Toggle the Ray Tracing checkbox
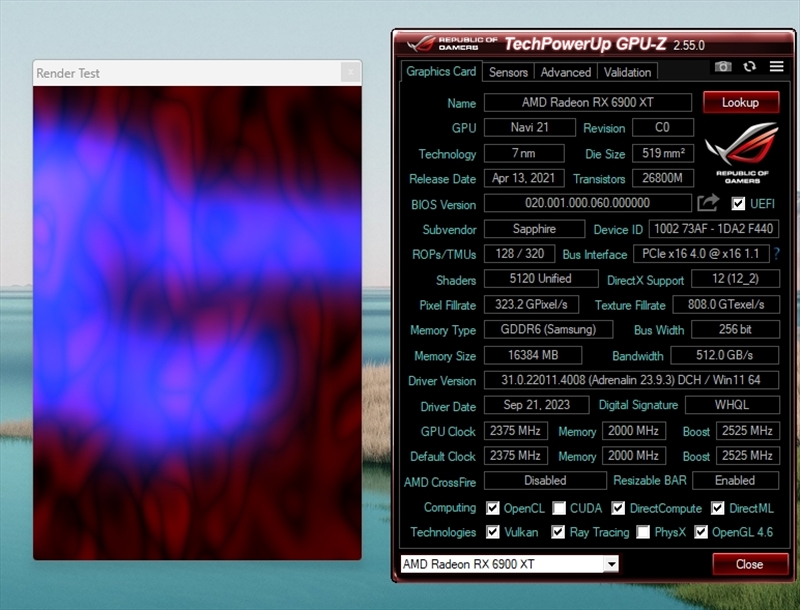Viewport: 800px width, 610px height. 558,532
